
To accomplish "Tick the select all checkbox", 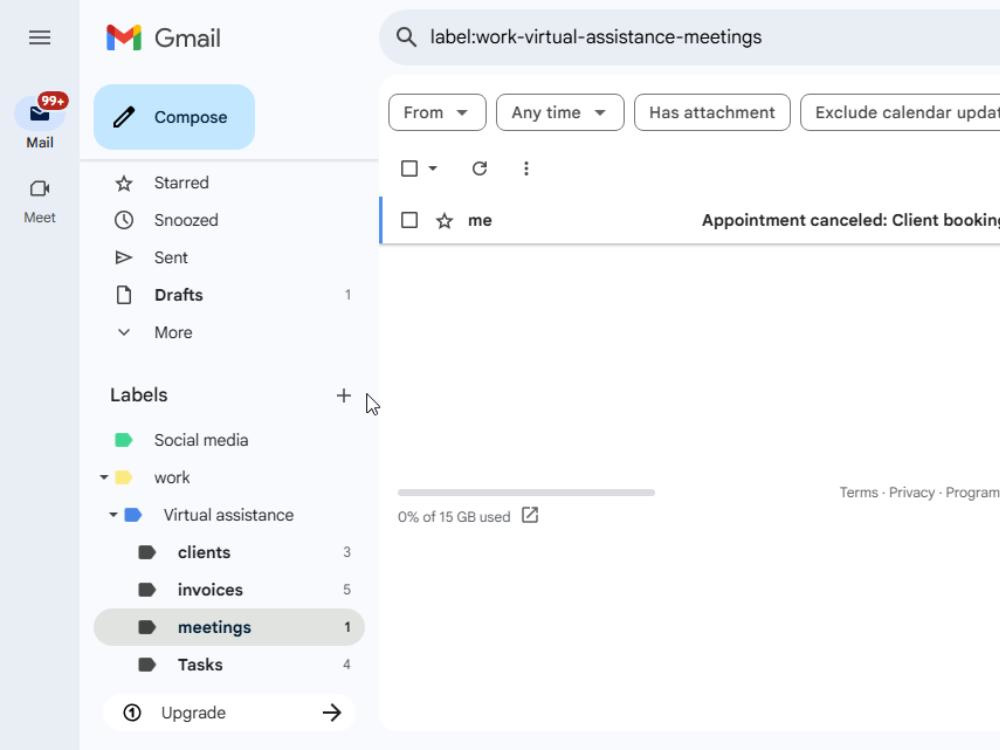I will pyautogui.click(x=409, y=168).
